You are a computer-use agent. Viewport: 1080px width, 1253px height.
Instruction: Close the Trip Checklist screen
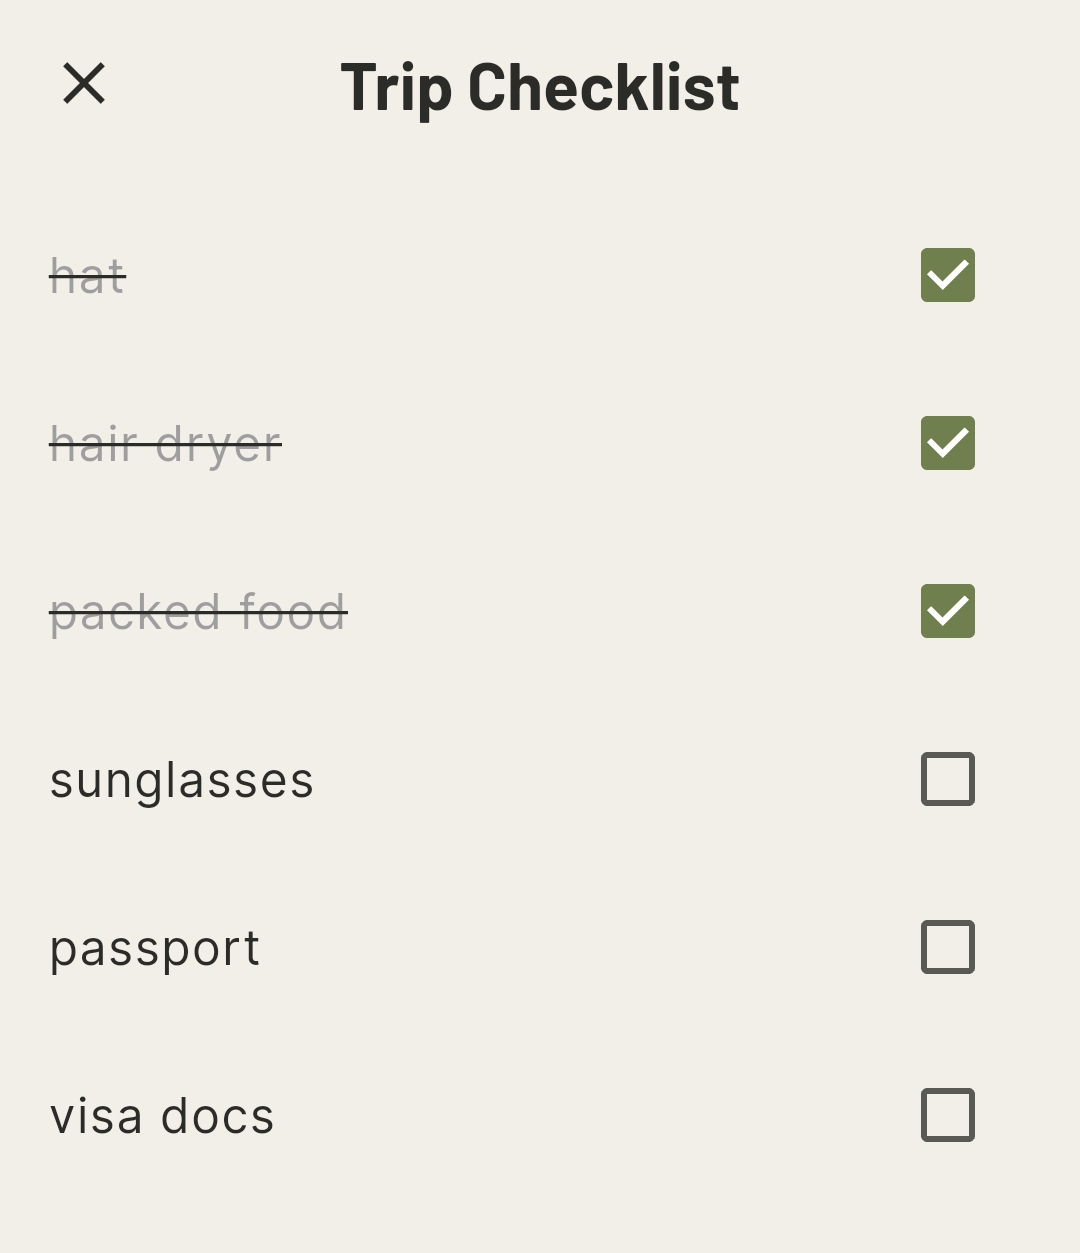pos(84,84)
